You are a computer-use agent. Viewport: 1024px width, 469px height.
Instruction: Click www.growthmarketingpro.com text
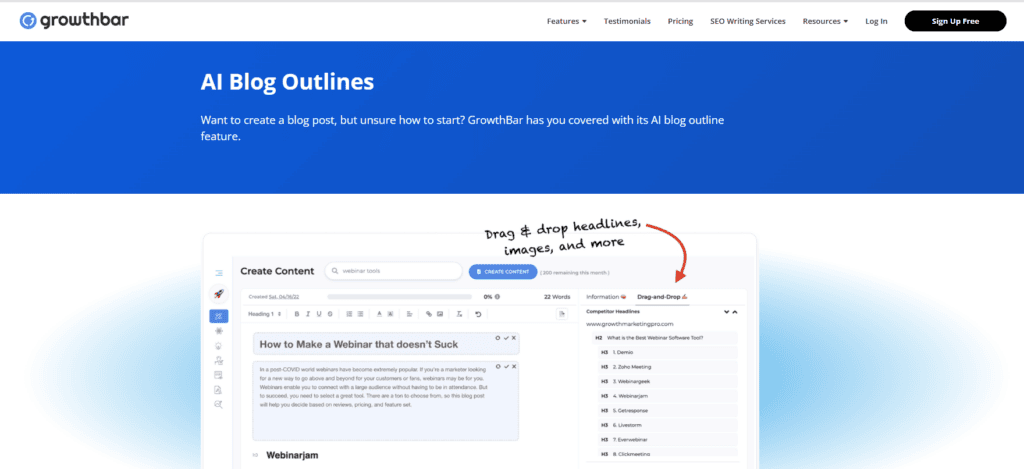tap(630, 324)
